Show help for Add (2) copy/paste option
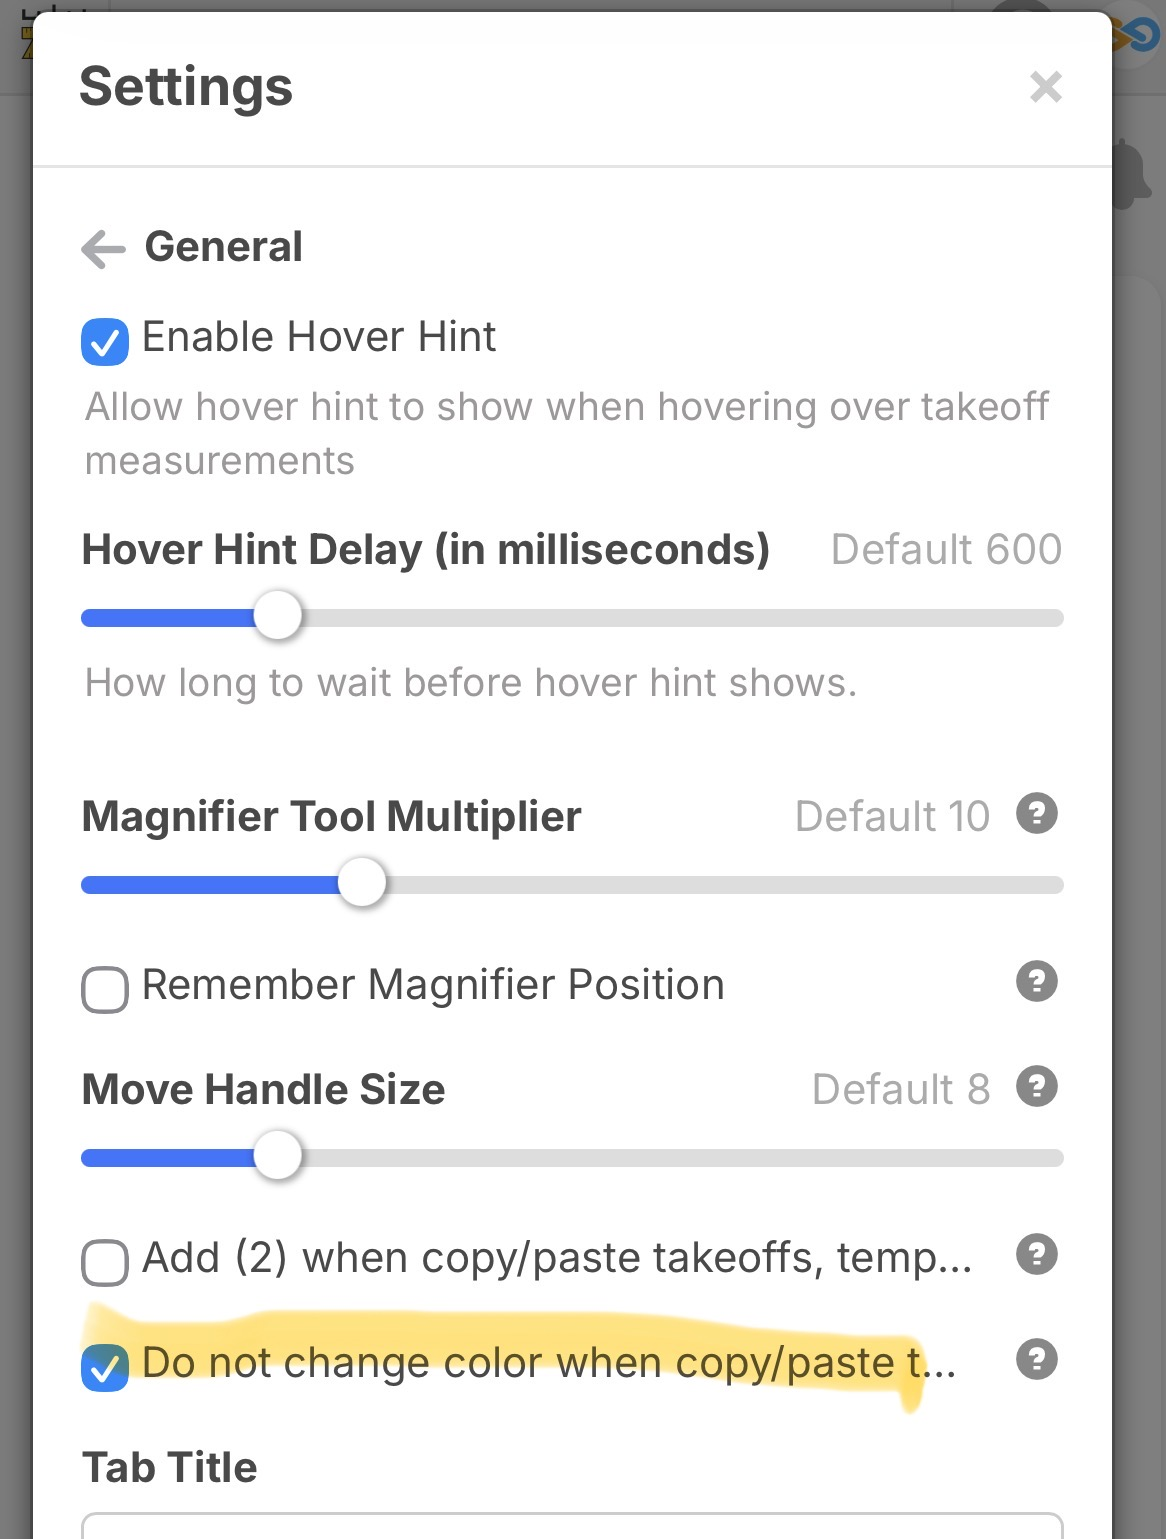This screenshot has width=1166, height=1539. (x=1037, y=1255)
